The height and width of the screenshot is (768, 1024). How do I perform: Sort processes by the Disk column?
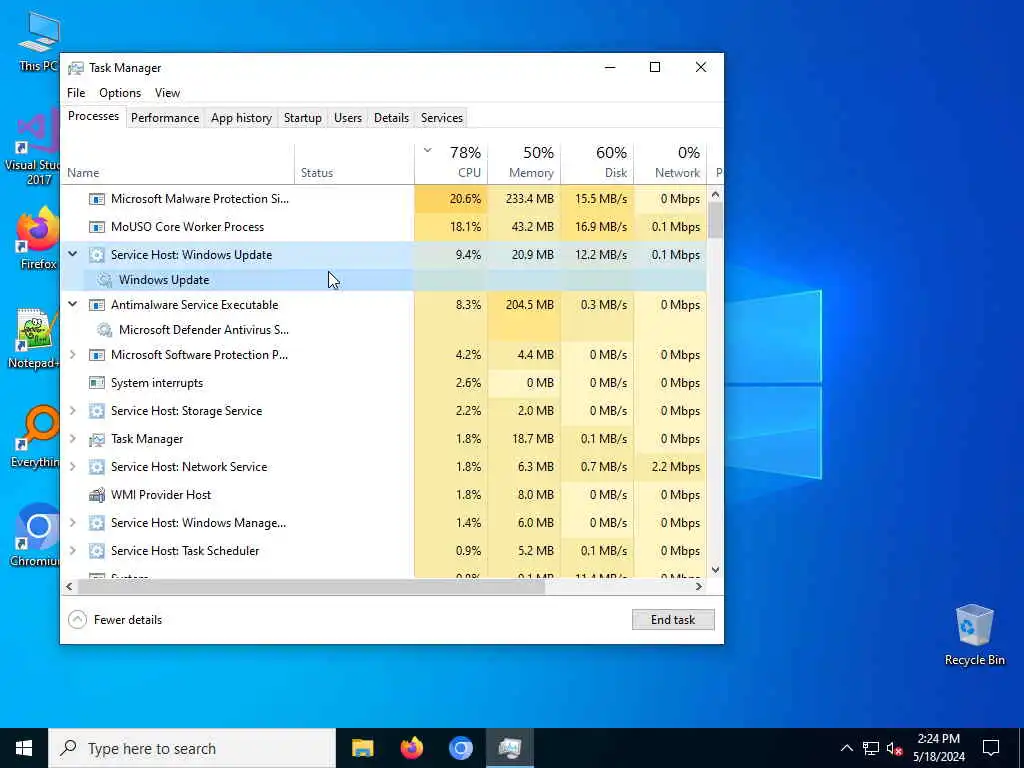(x=598, y=163)
